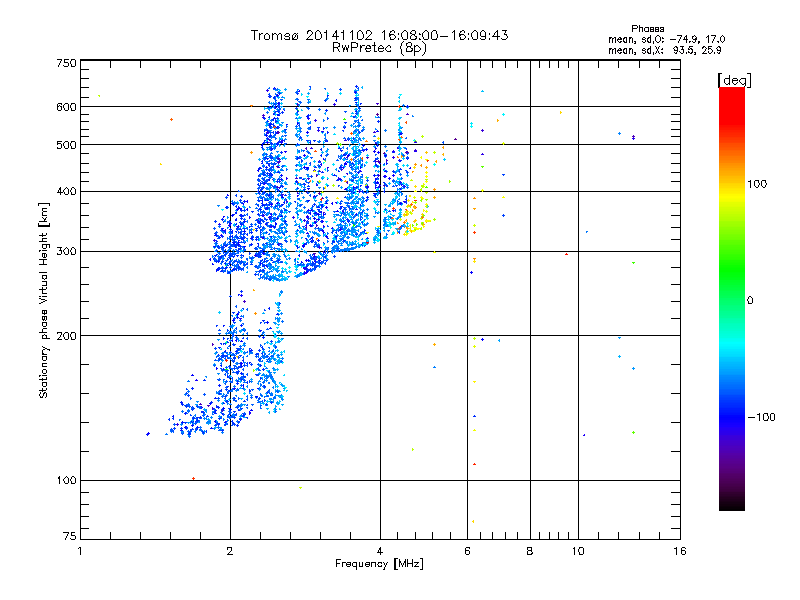The height and width of the screenshot is (600, 800).
Task: Click the 'Stationary phase Virtual Height [km]' axis title
Action: pyautogui.click(x=44, y=300)
